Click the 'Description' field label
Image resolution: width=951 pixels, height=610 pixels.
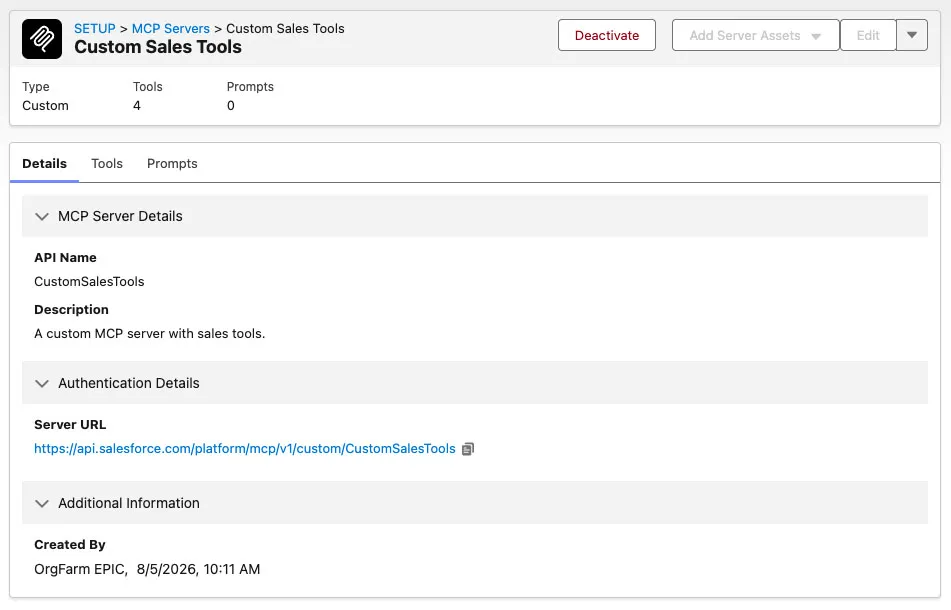[71, 310]
